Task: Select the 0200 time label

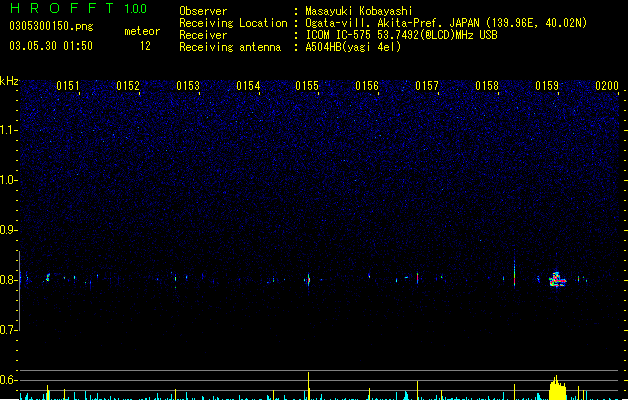Action: point(607,86)
